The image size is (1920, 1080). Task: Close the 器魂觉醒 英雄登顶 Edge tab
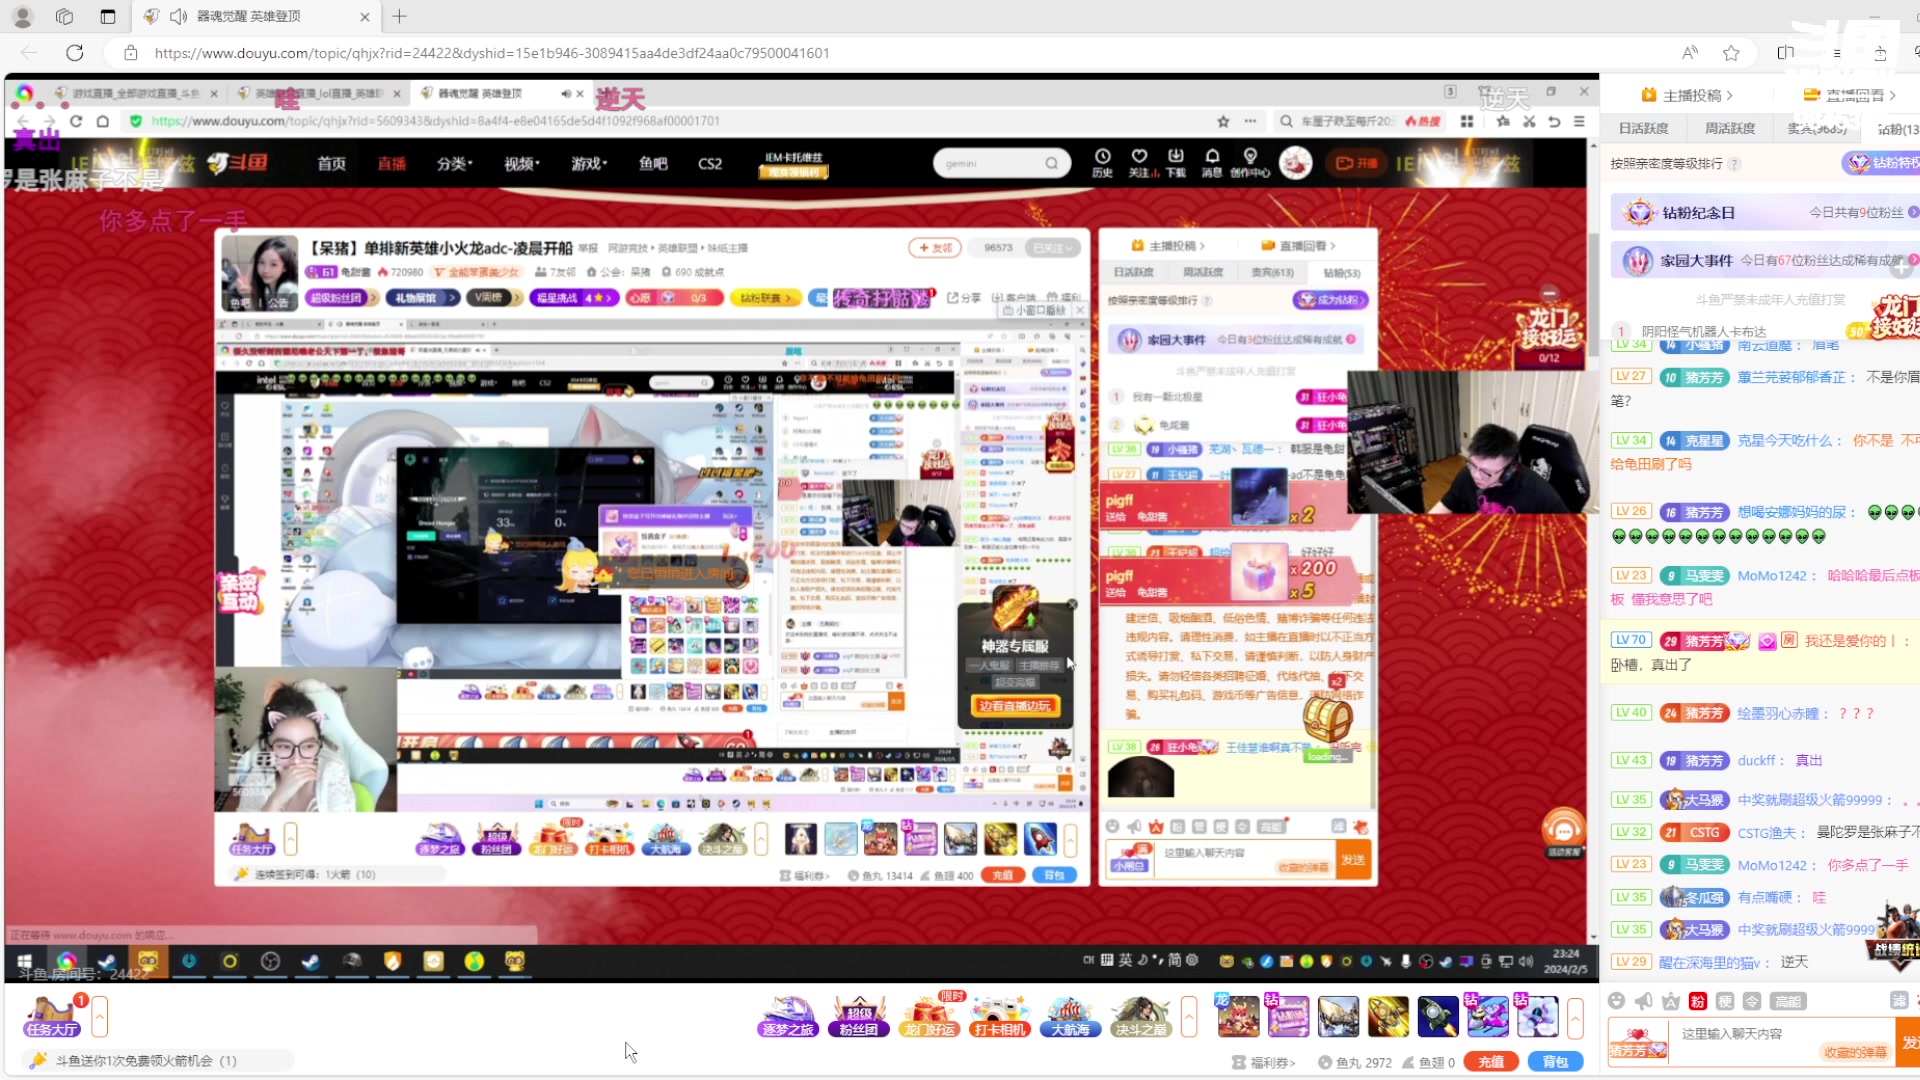pos(364,16)
